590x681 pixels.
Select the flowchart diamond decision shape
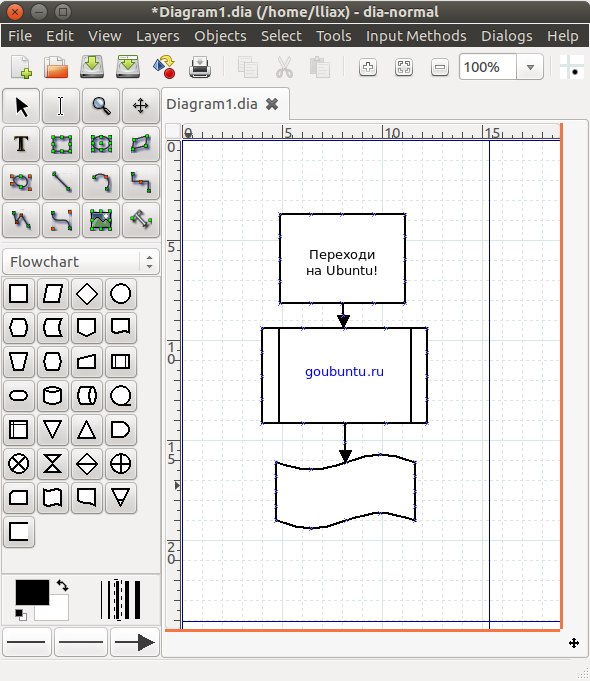pos(86,294)
